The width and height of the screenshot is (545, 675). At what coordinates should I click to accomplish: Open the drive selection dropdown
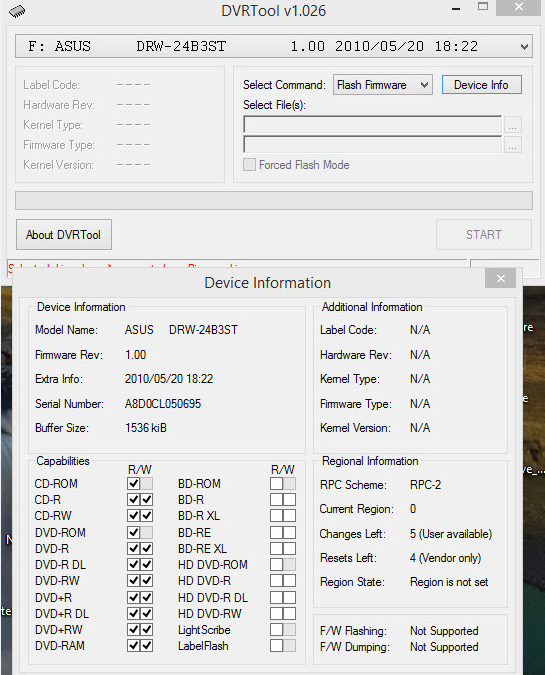274,46
